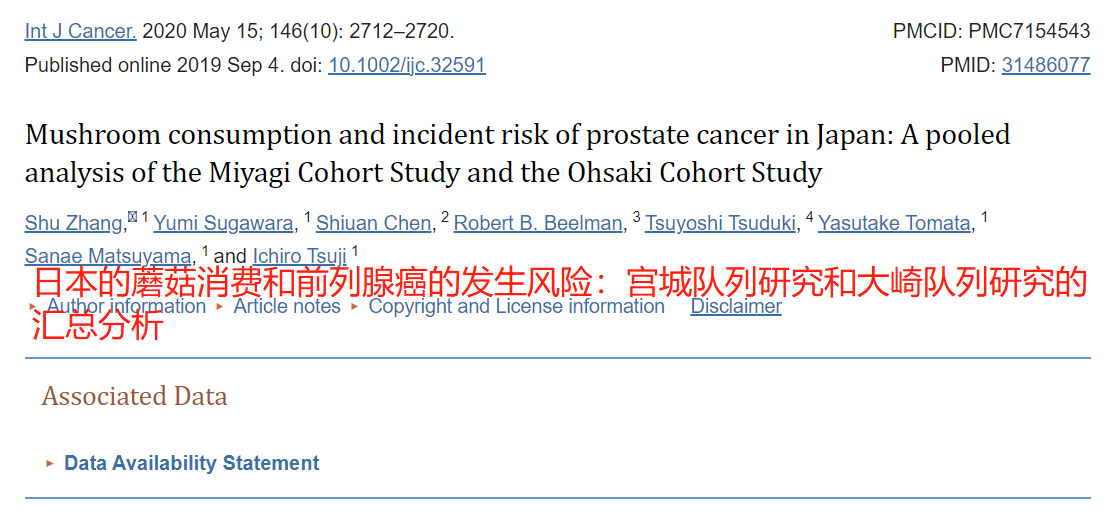This screenshot has width=1113, height=522.
Task: Open the Int J Cancer journal link
Action: click(80, 31)
